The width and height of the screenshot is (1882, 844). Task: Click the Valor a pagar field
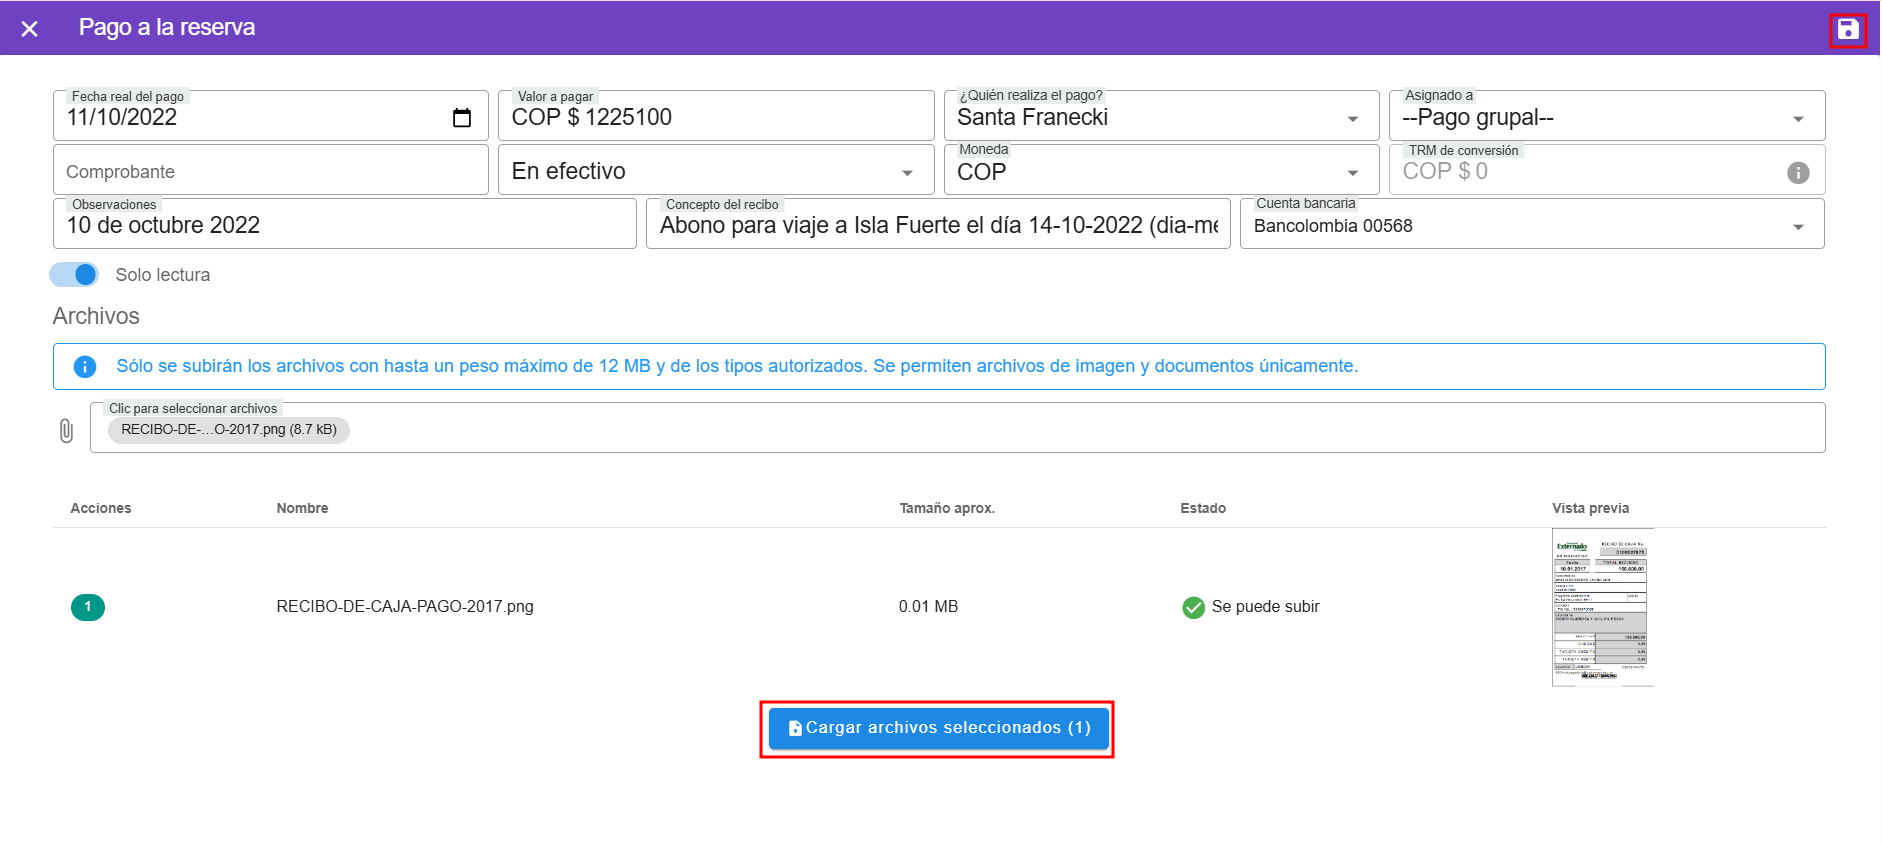point(715,118)
